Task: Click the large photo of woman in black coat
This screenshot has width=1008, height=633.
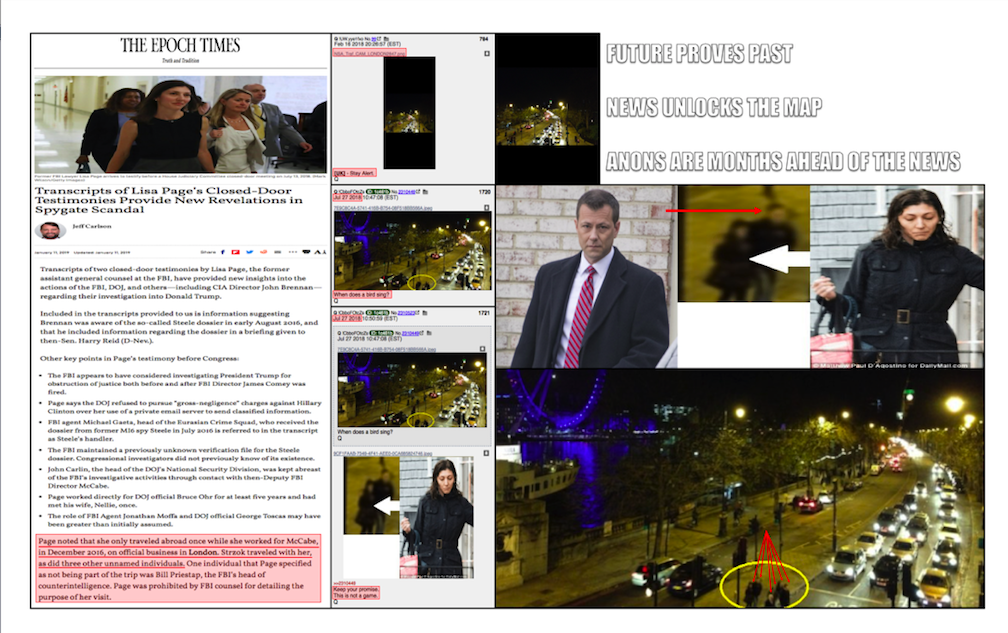Action: coord(897,276)
